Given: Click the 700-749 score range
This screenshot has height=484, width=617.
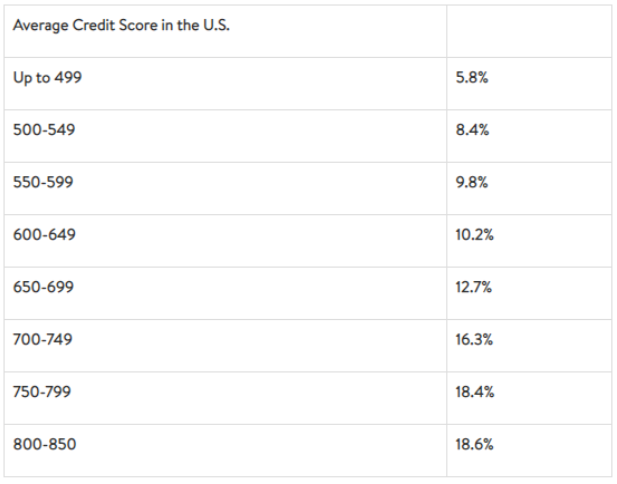Looking at the screenshot, I should [x=42, y=340].
